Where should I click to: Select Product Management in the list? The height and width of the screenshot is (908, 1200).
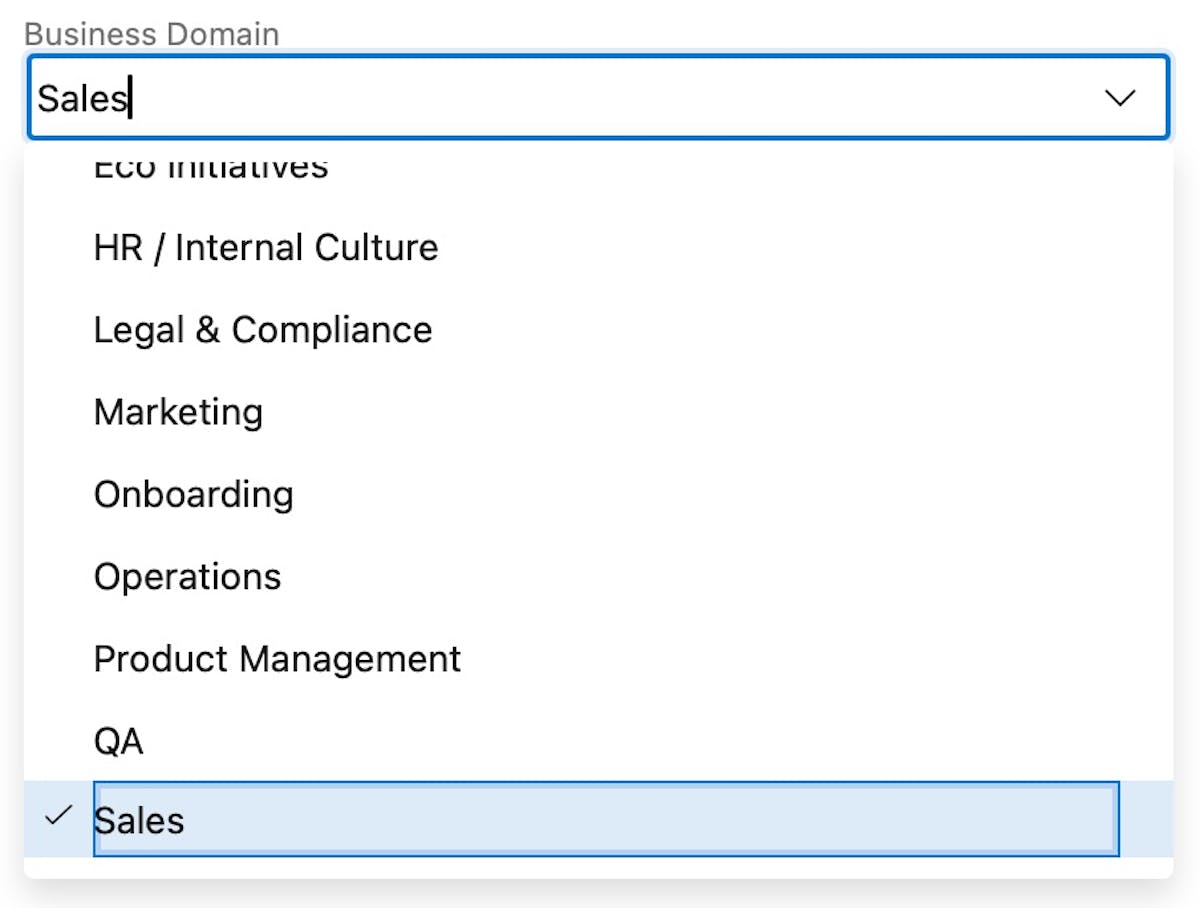(277, 659)
